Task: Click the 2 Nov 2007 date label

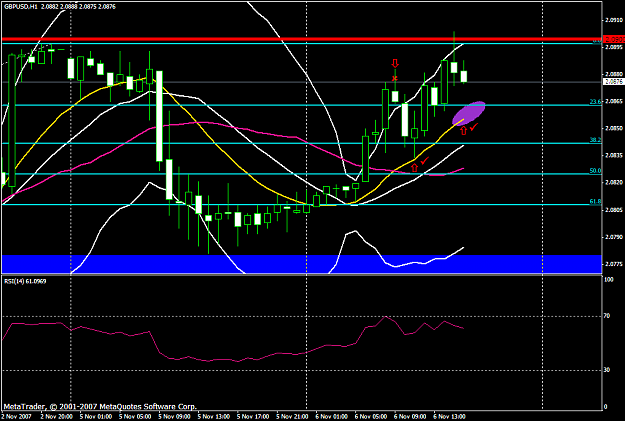Action: [16, 417]
